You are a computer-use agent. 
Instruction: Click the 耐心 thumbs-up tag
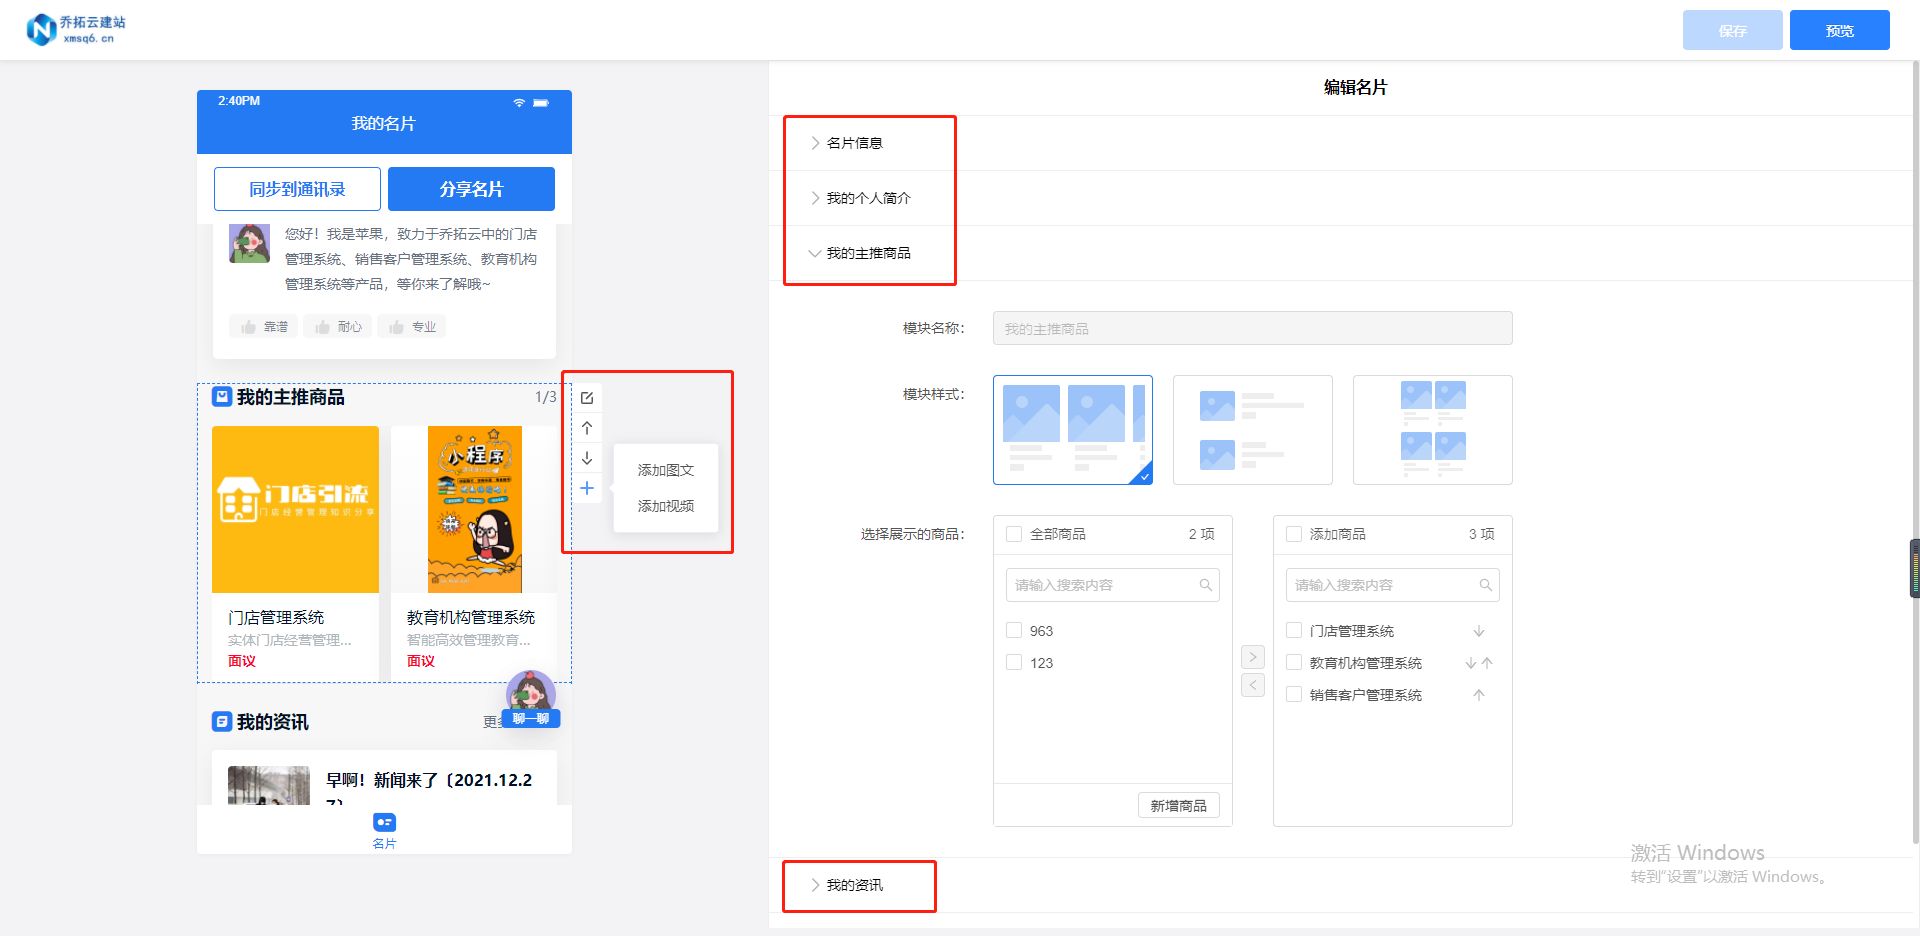(338, 327)
